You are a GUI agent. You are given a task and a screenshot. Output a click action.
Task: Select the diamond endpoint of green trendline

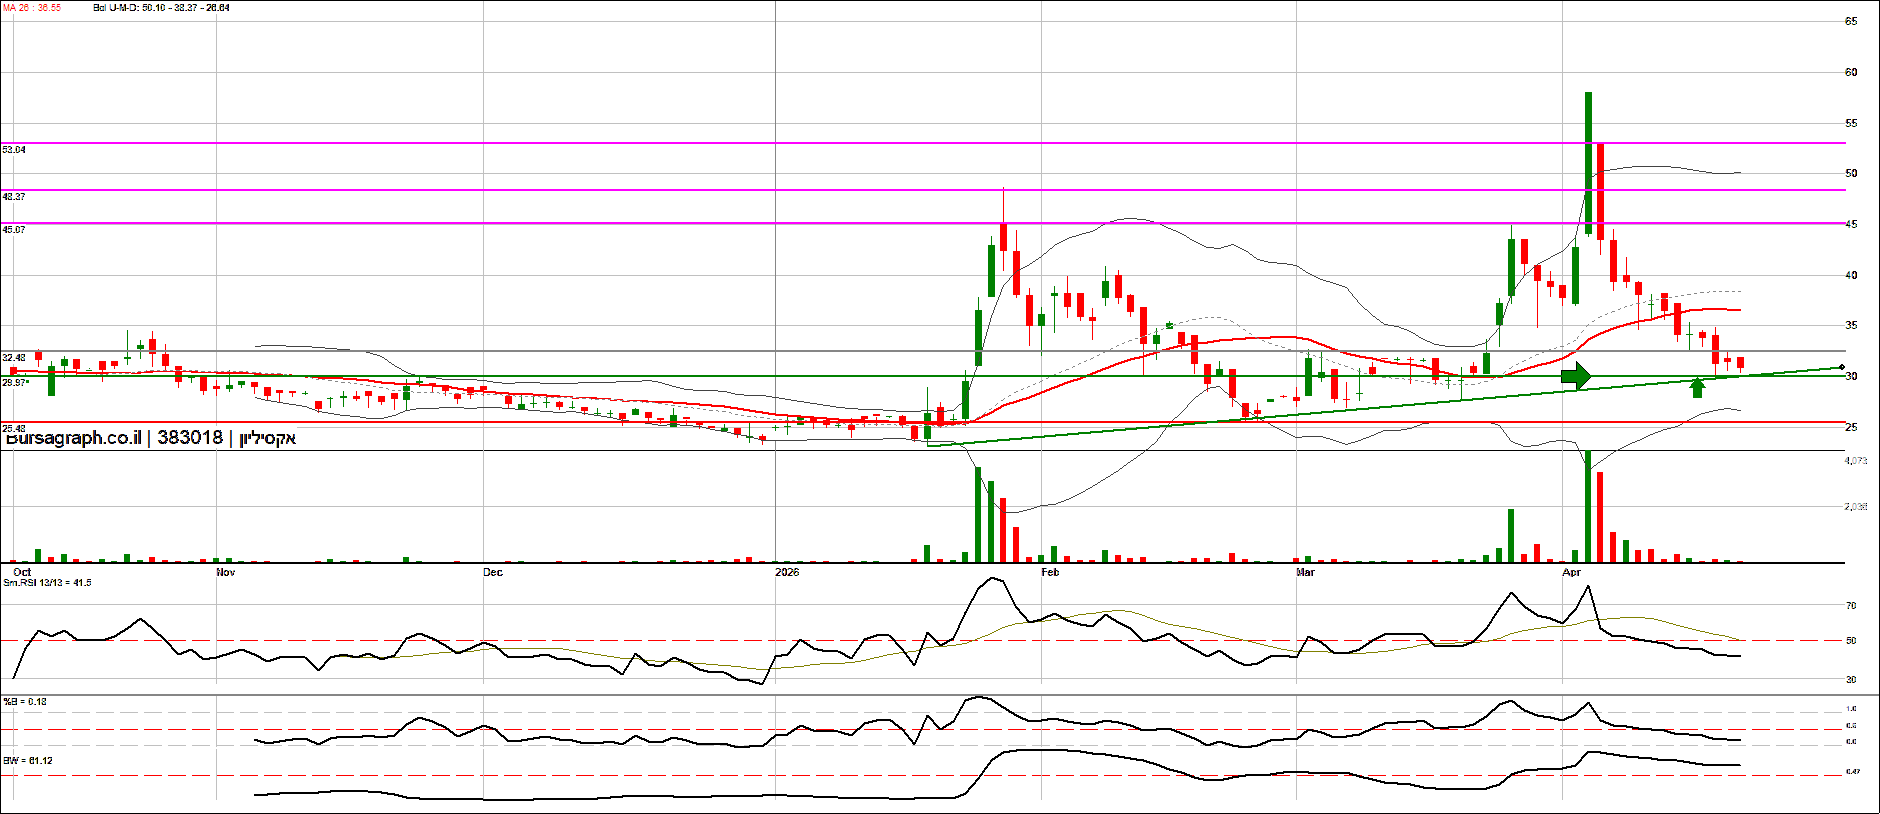point(1842,368)
